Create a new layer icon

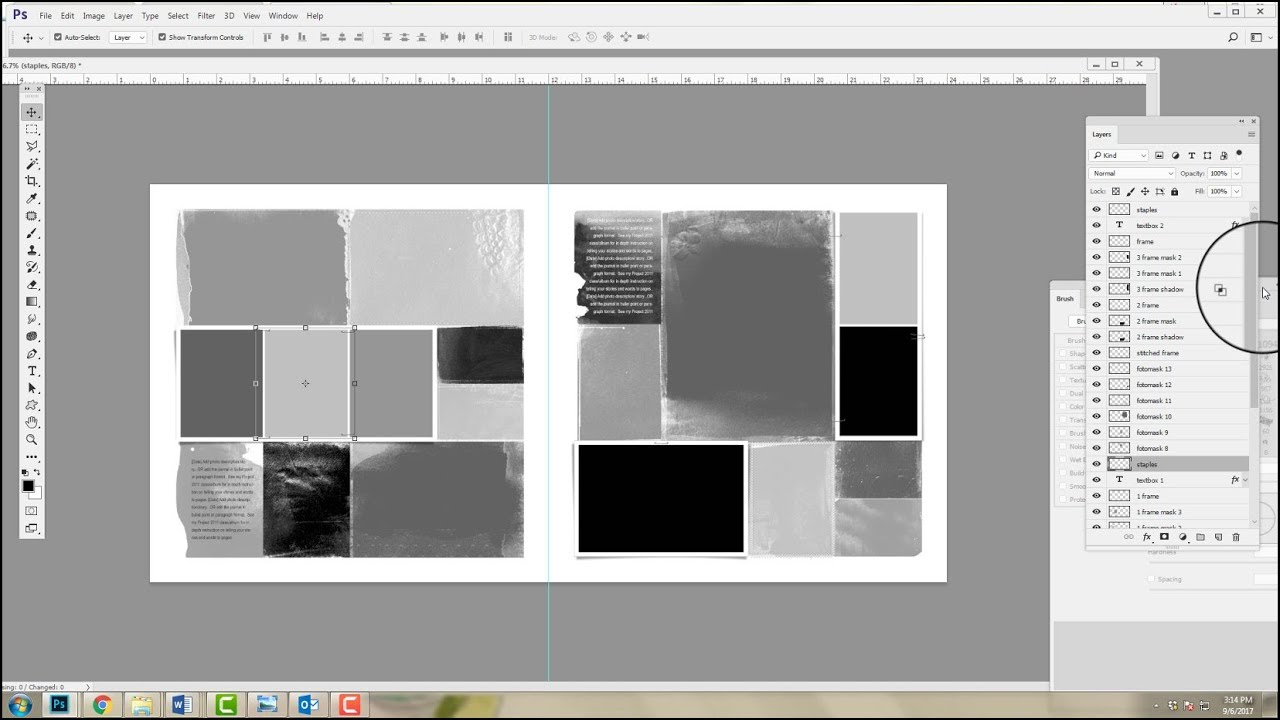(1218, 537)
